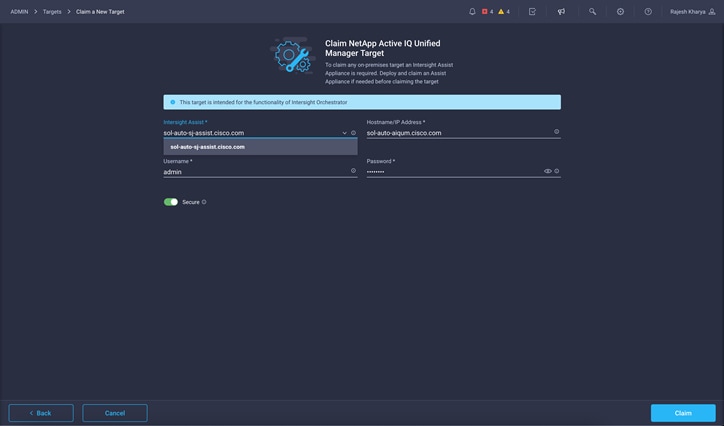The width and height of the screenshot is (724, 426).
Task: Show info for Password field
Action: tap(556, 171)
